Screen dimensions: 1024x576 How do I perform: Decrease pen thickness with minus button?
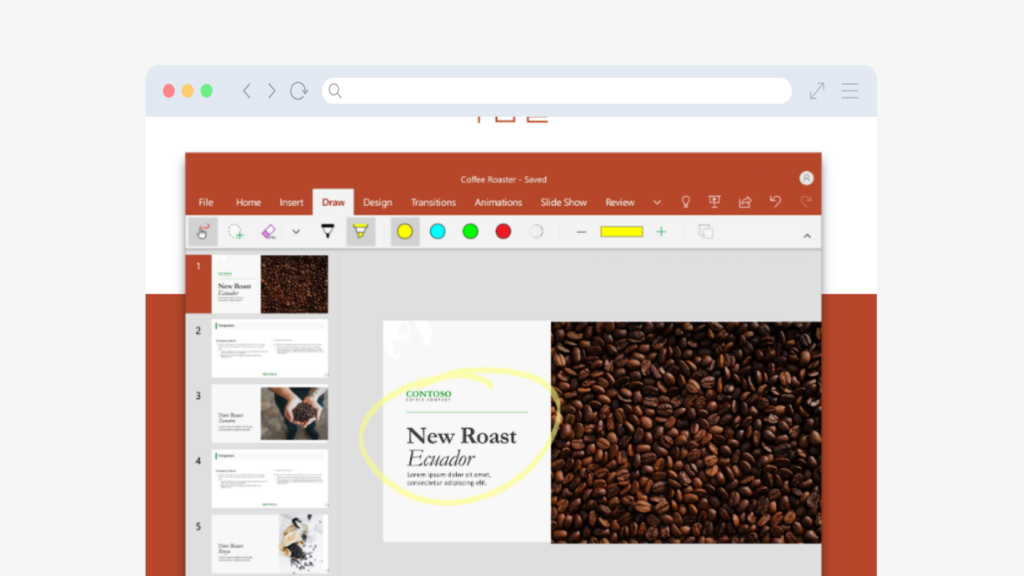(581, 232)
